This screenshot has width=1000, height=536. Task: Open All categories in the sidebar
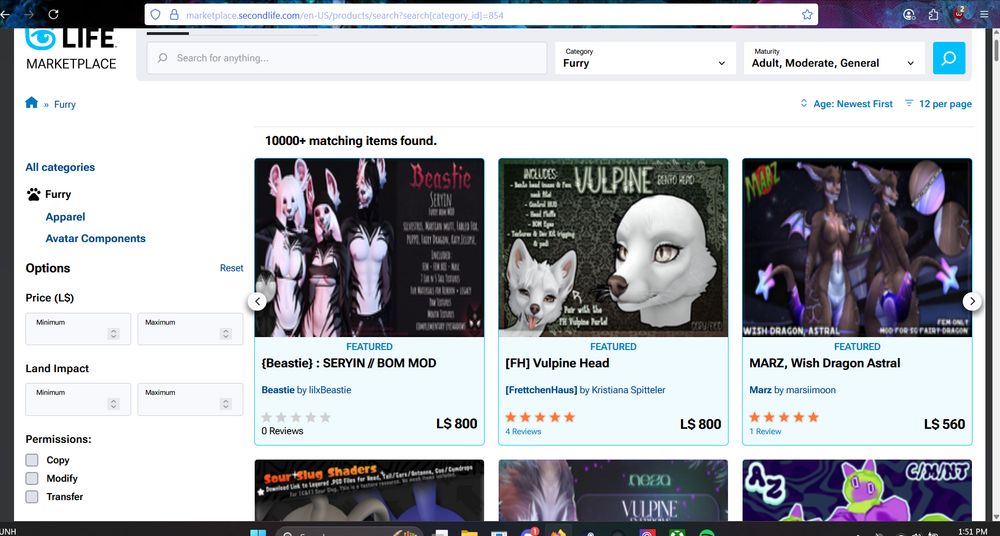click(x=60, y=167)
